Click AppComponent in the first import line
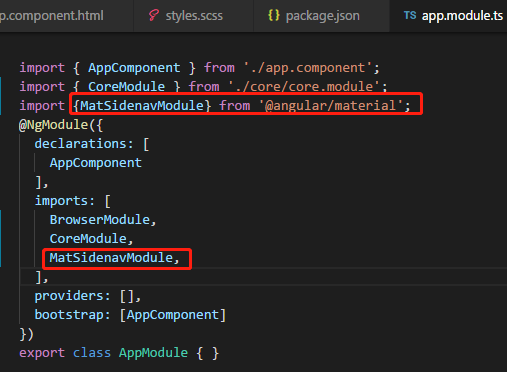The height and width of the screenshot is (372, 507). click(134, 68)
